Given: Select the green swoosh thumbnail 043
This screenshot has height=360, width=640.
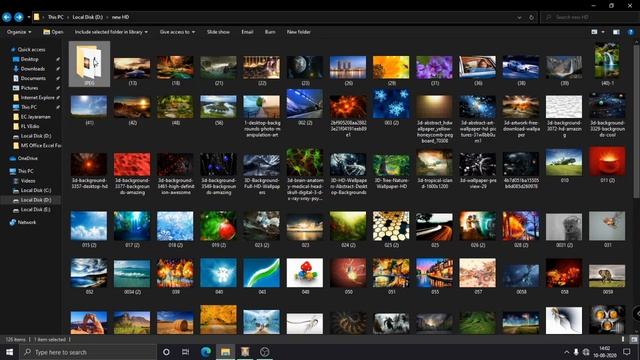Looking at the screenshot, I should (x=262, y=273).
